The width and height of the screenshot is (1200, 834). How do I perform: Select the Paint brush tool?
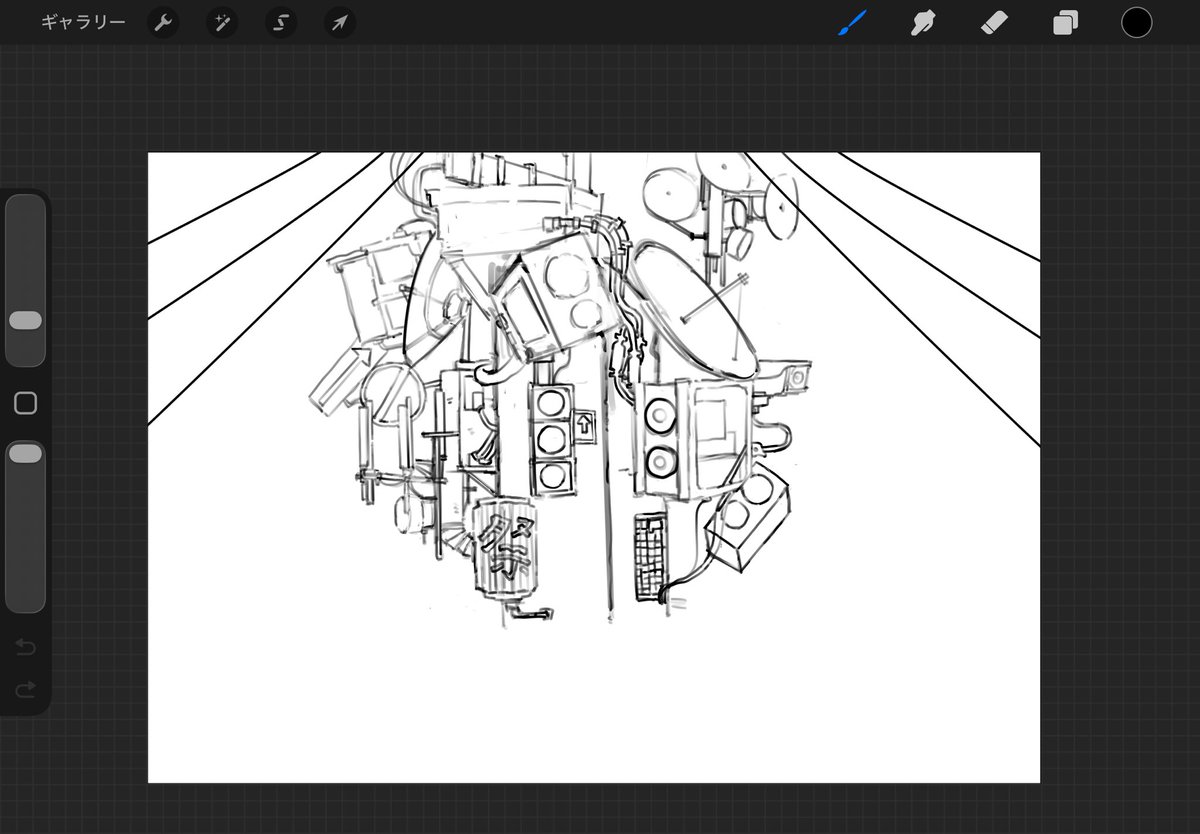coord(851,22)
